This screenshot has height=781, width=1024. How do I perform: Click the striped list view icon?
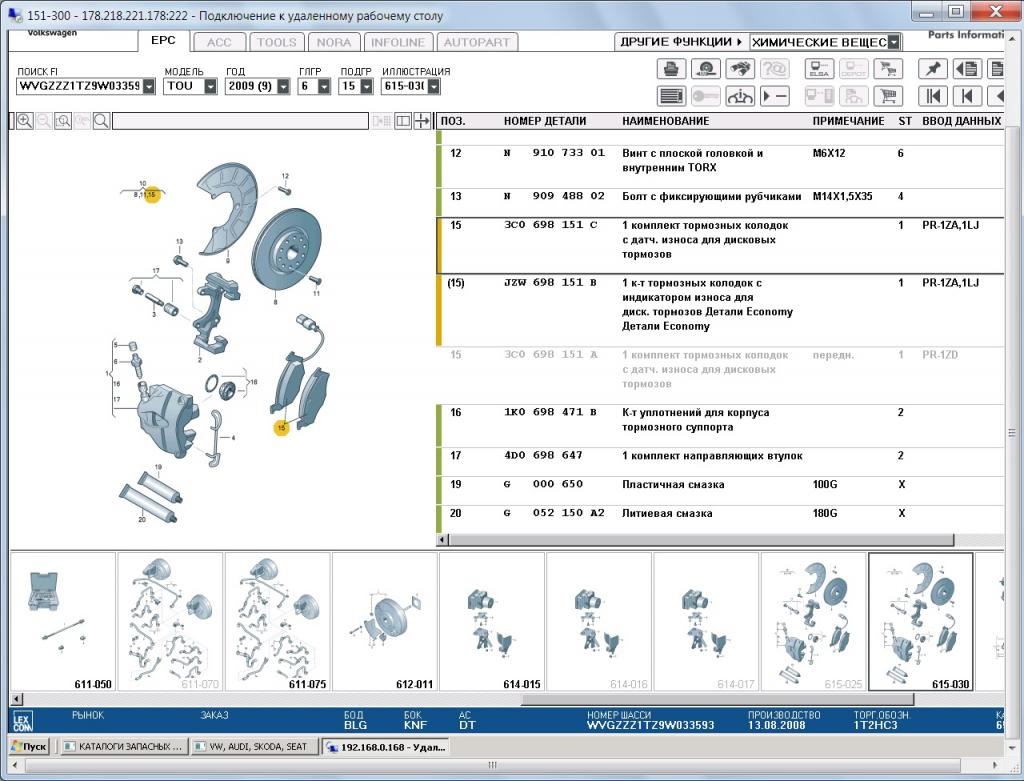pyautogui.click(x=671, y=97)
